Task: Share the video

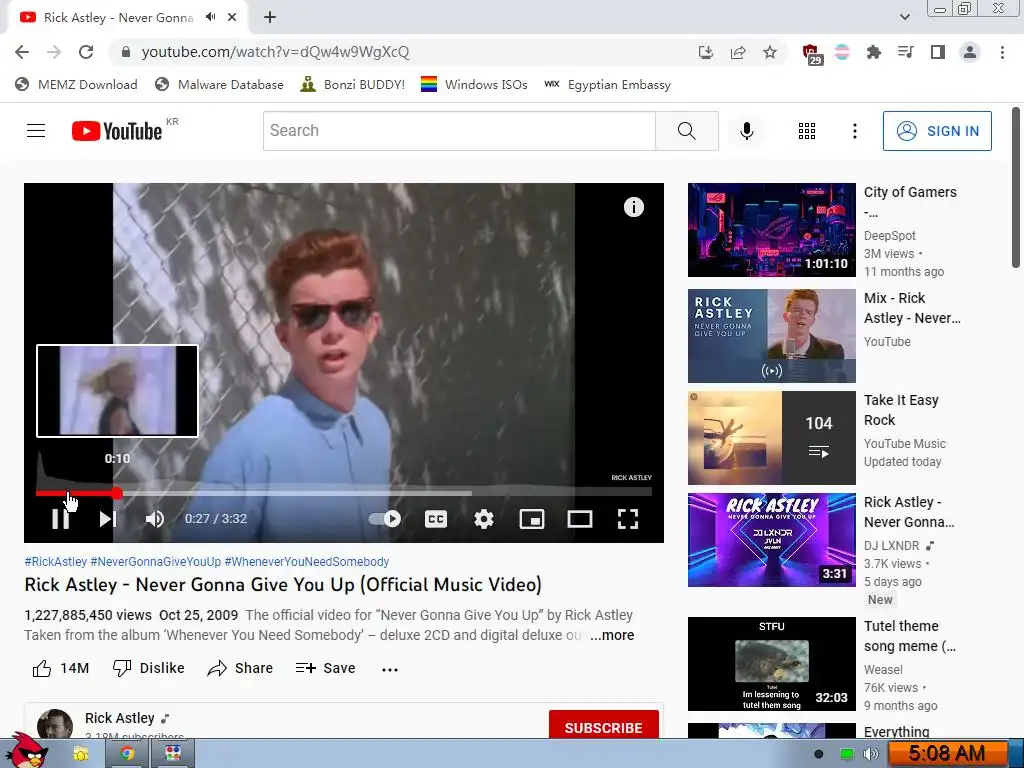Action: pos(240,668)
